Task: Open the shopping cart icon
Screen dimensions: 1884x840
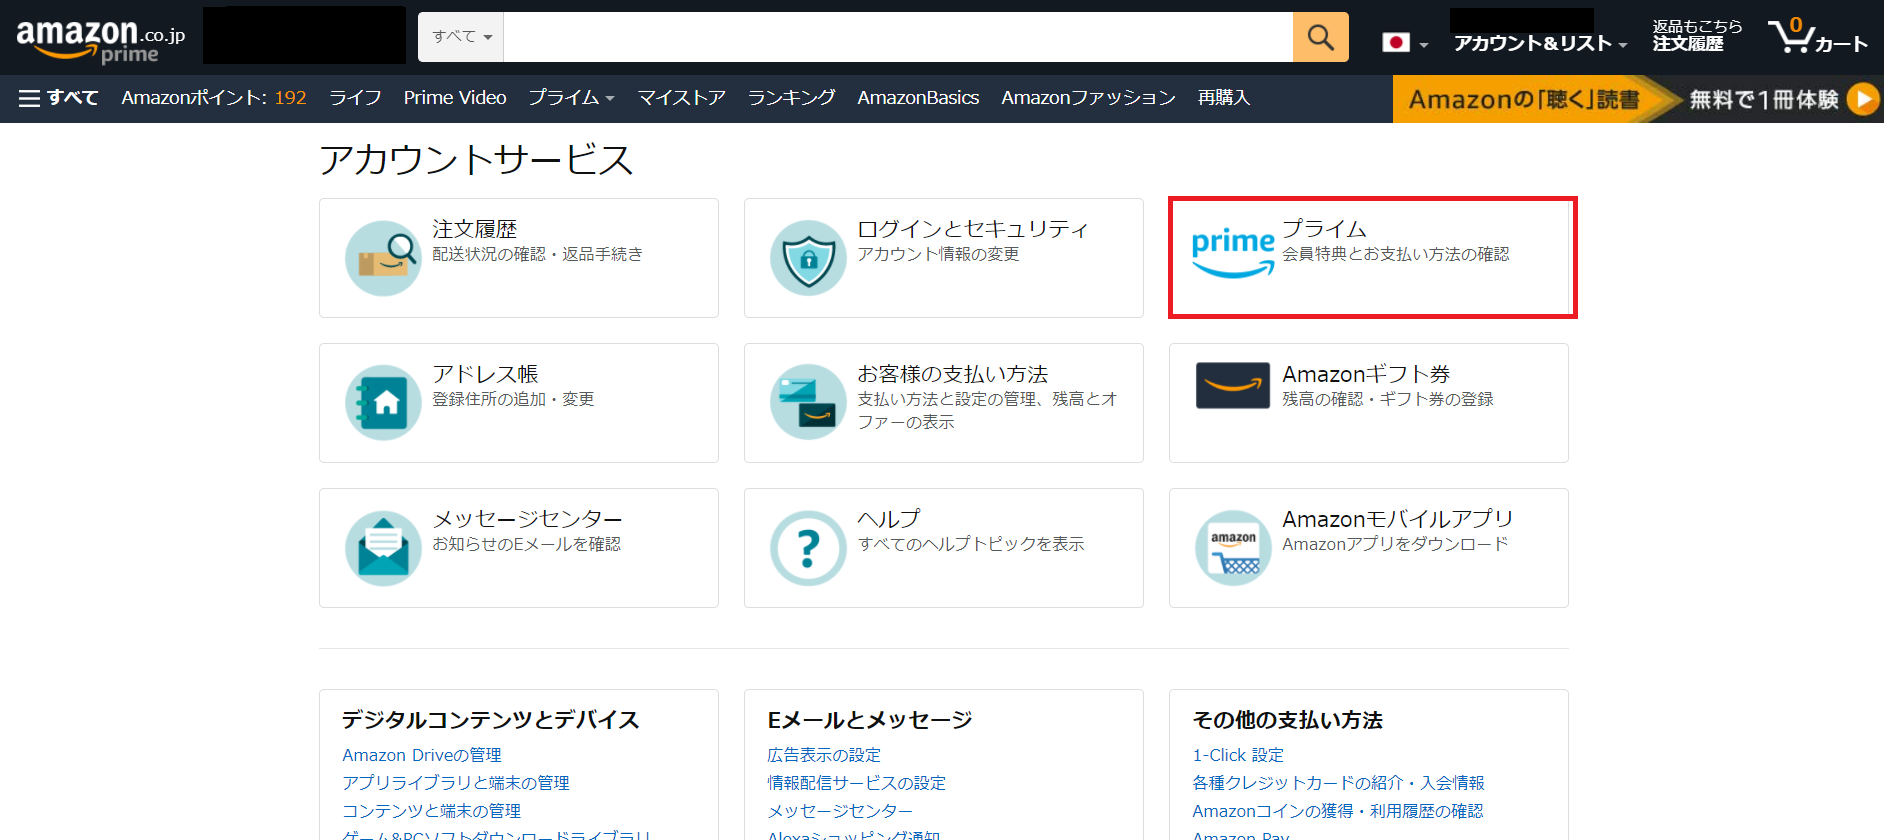Action: (x=1793, y=36)
